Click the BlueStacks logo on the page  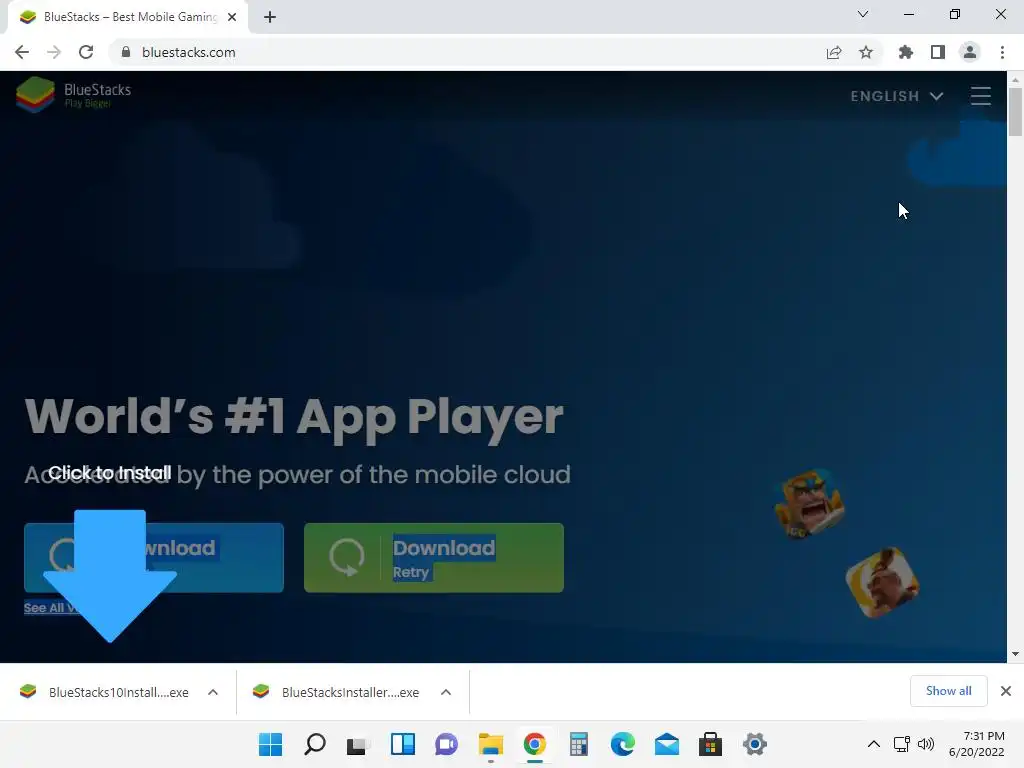tap(74, 95)
